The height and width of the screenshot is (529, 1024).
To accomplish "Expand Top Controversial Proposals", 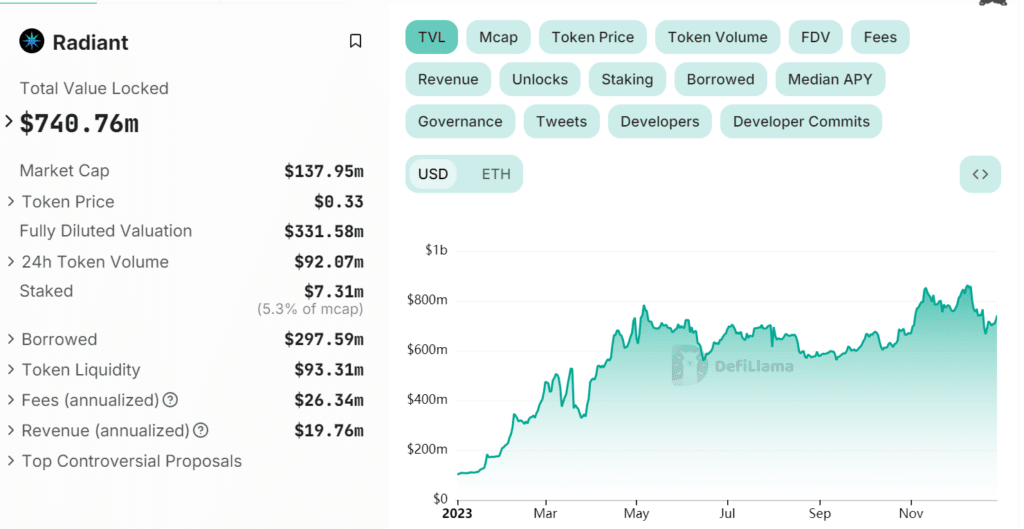I will tap(11, 461).
